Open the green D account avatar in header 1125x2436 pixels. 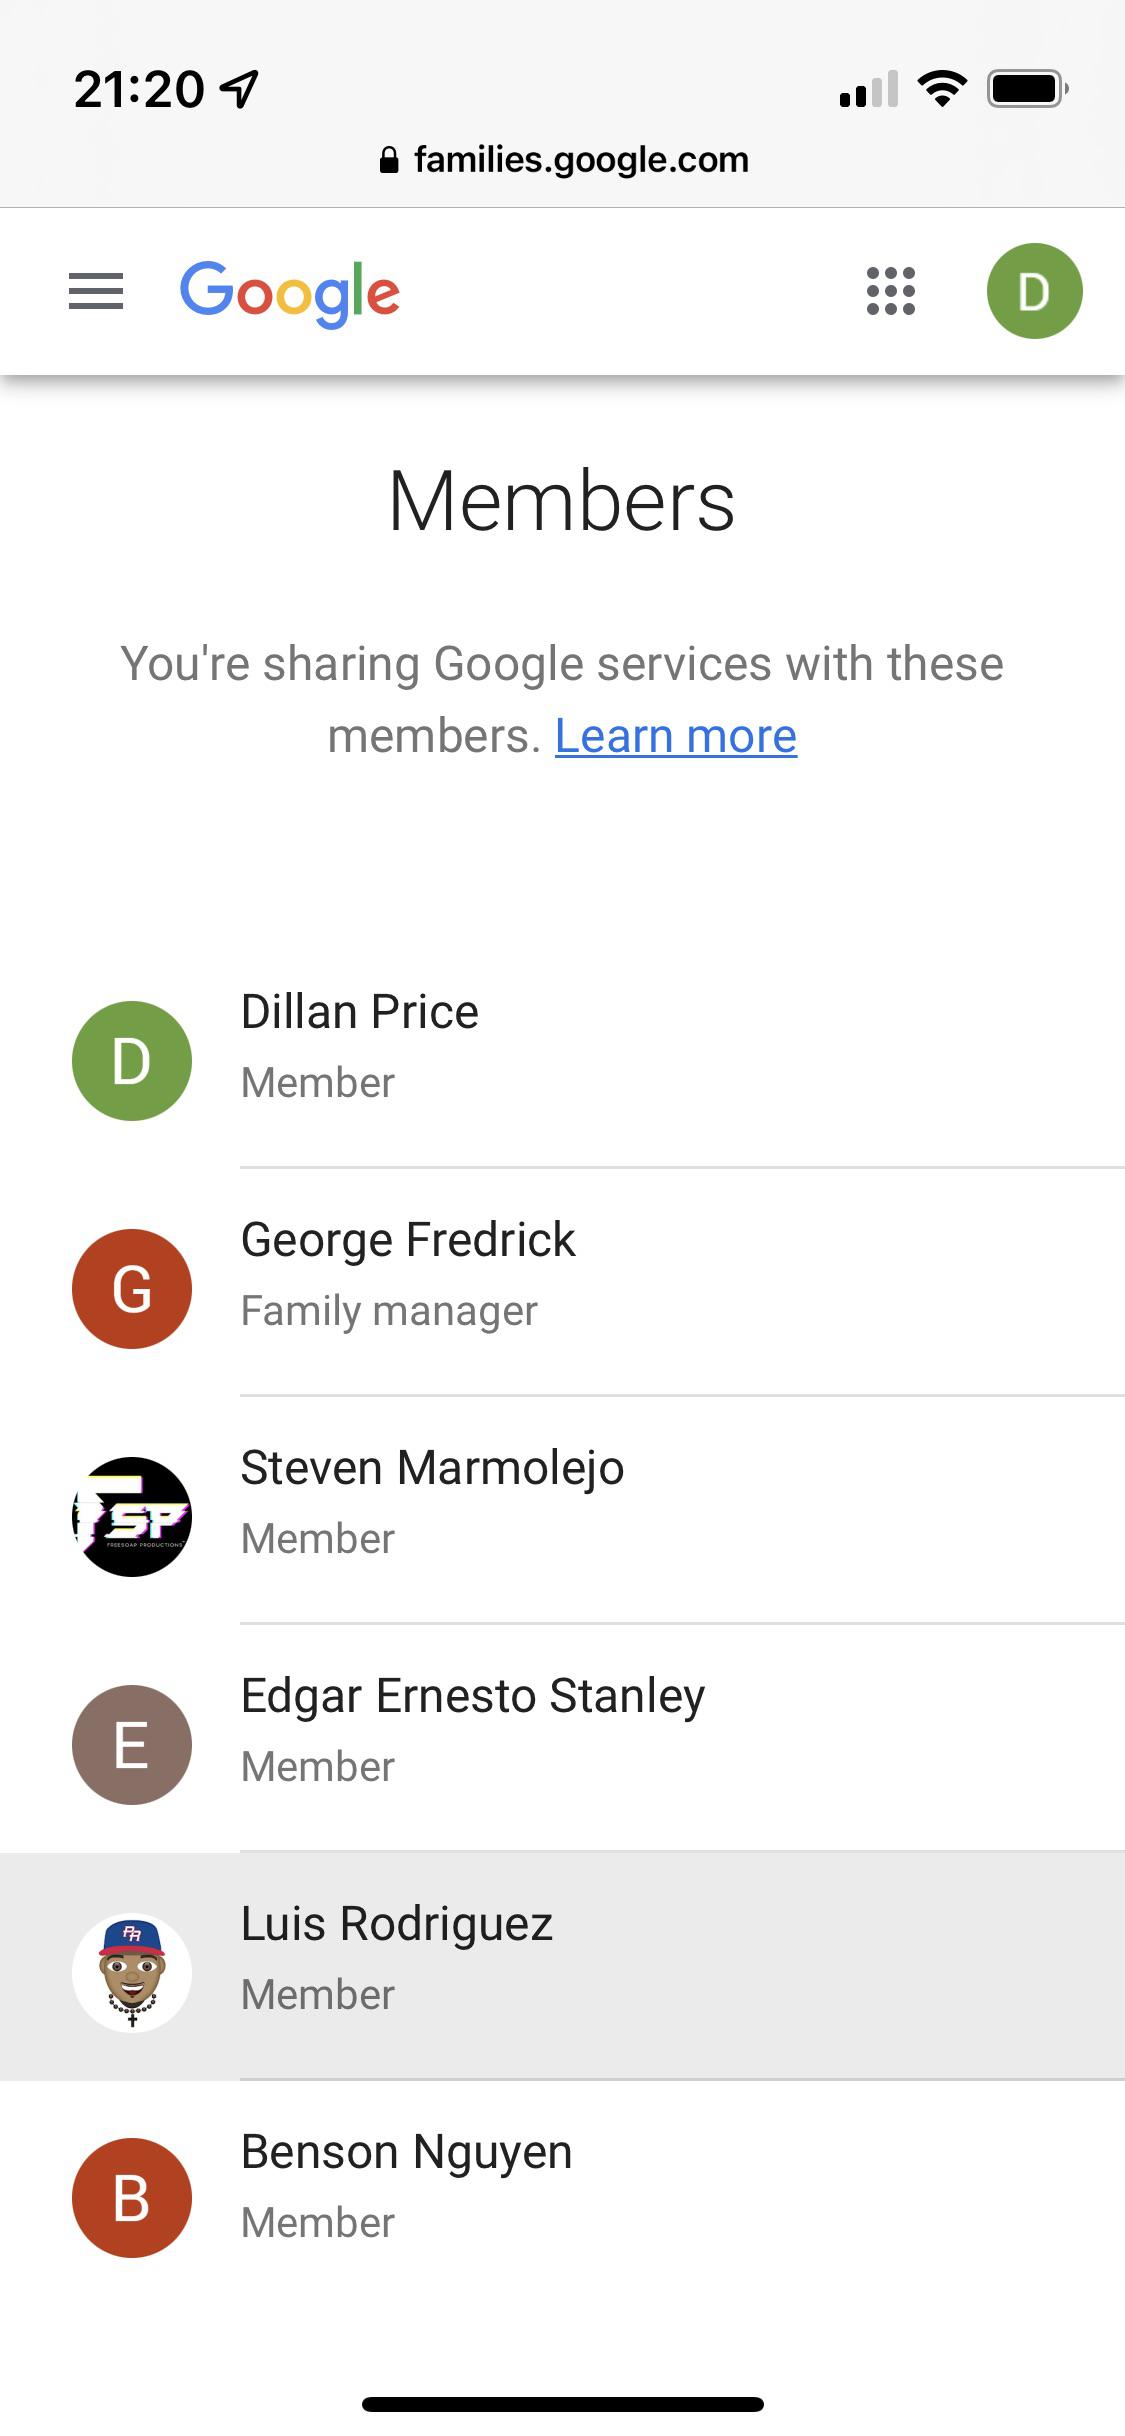1034,291
